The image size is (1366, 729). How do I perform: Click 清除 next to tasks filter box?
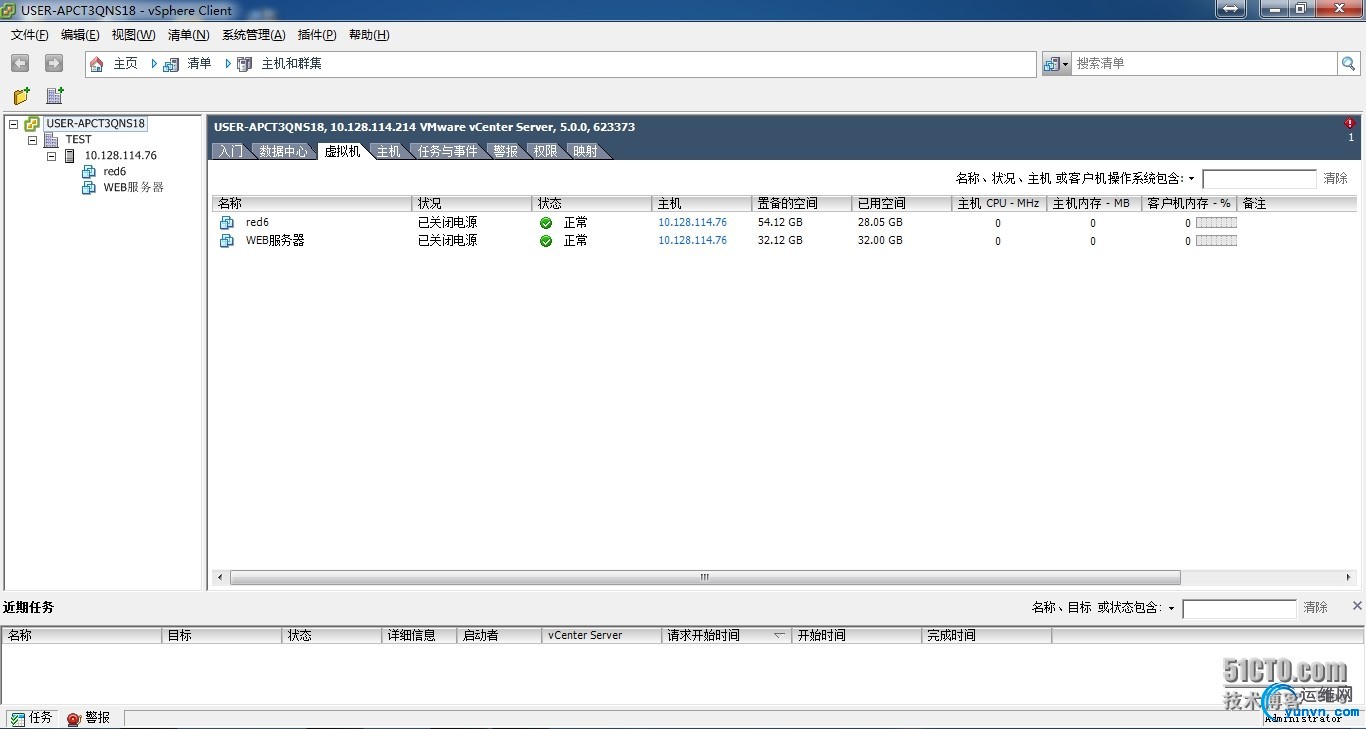[x=1315, y=608]
